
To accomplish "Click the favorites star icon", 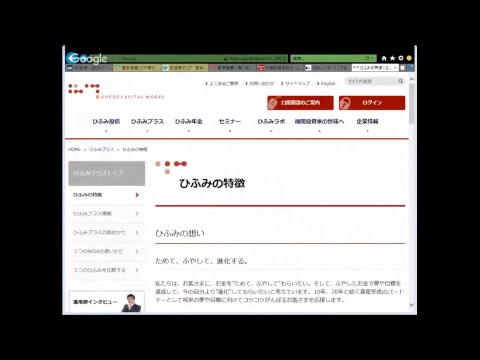I will coord(393,58).
